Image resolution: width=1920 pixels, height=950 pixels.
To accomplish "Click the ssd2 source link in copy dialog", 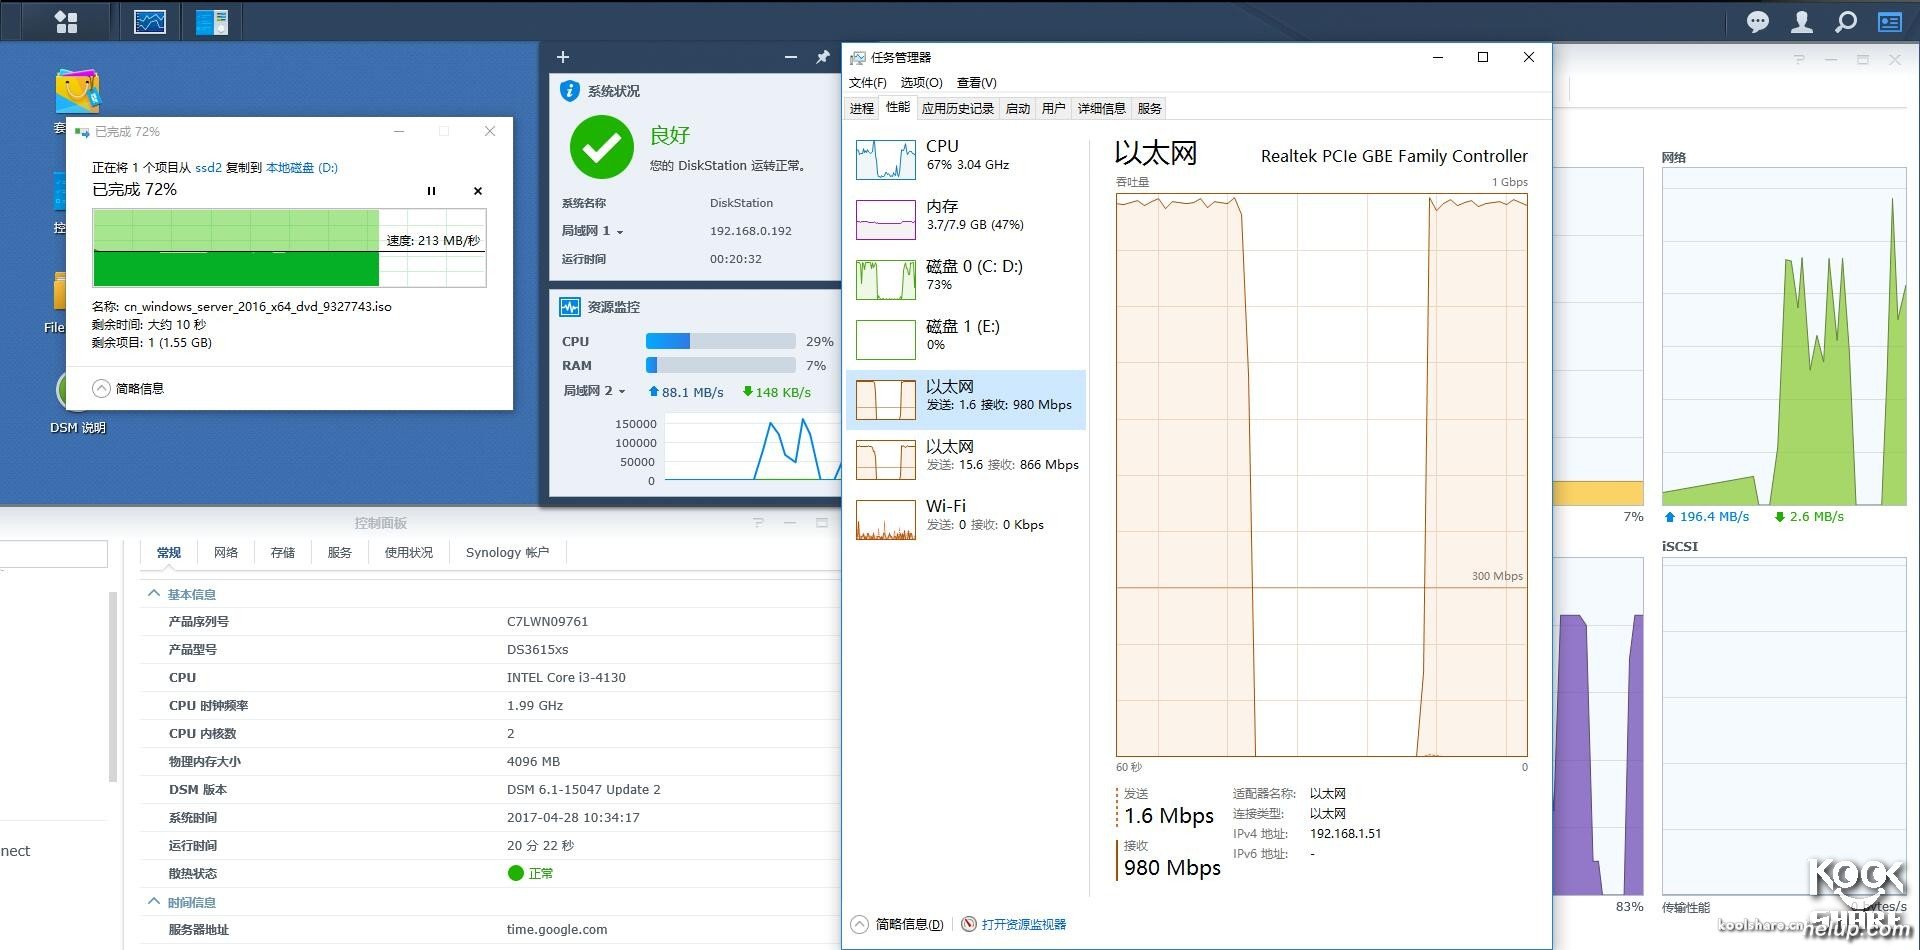I will [208, 167].
